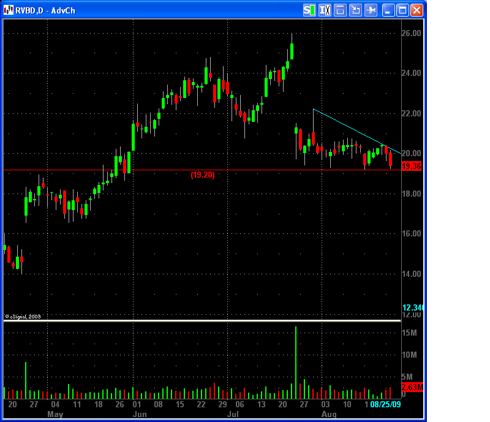Click the cyan 12.34 value on axis
The image size is (490, 422).
(x=413, y=307)
